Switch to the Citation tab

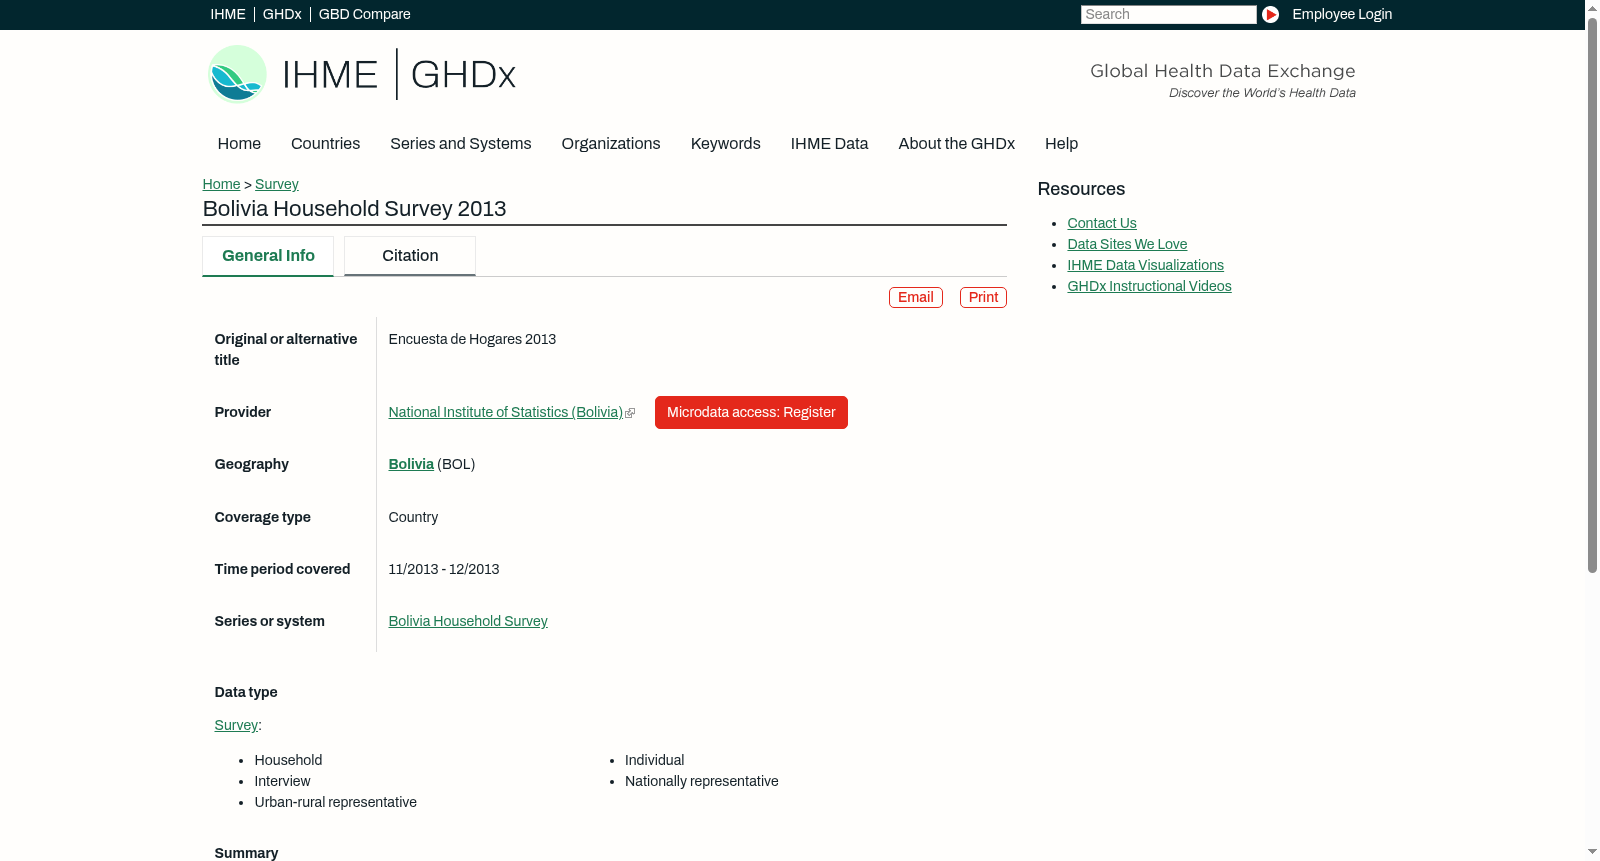[410, 256]
